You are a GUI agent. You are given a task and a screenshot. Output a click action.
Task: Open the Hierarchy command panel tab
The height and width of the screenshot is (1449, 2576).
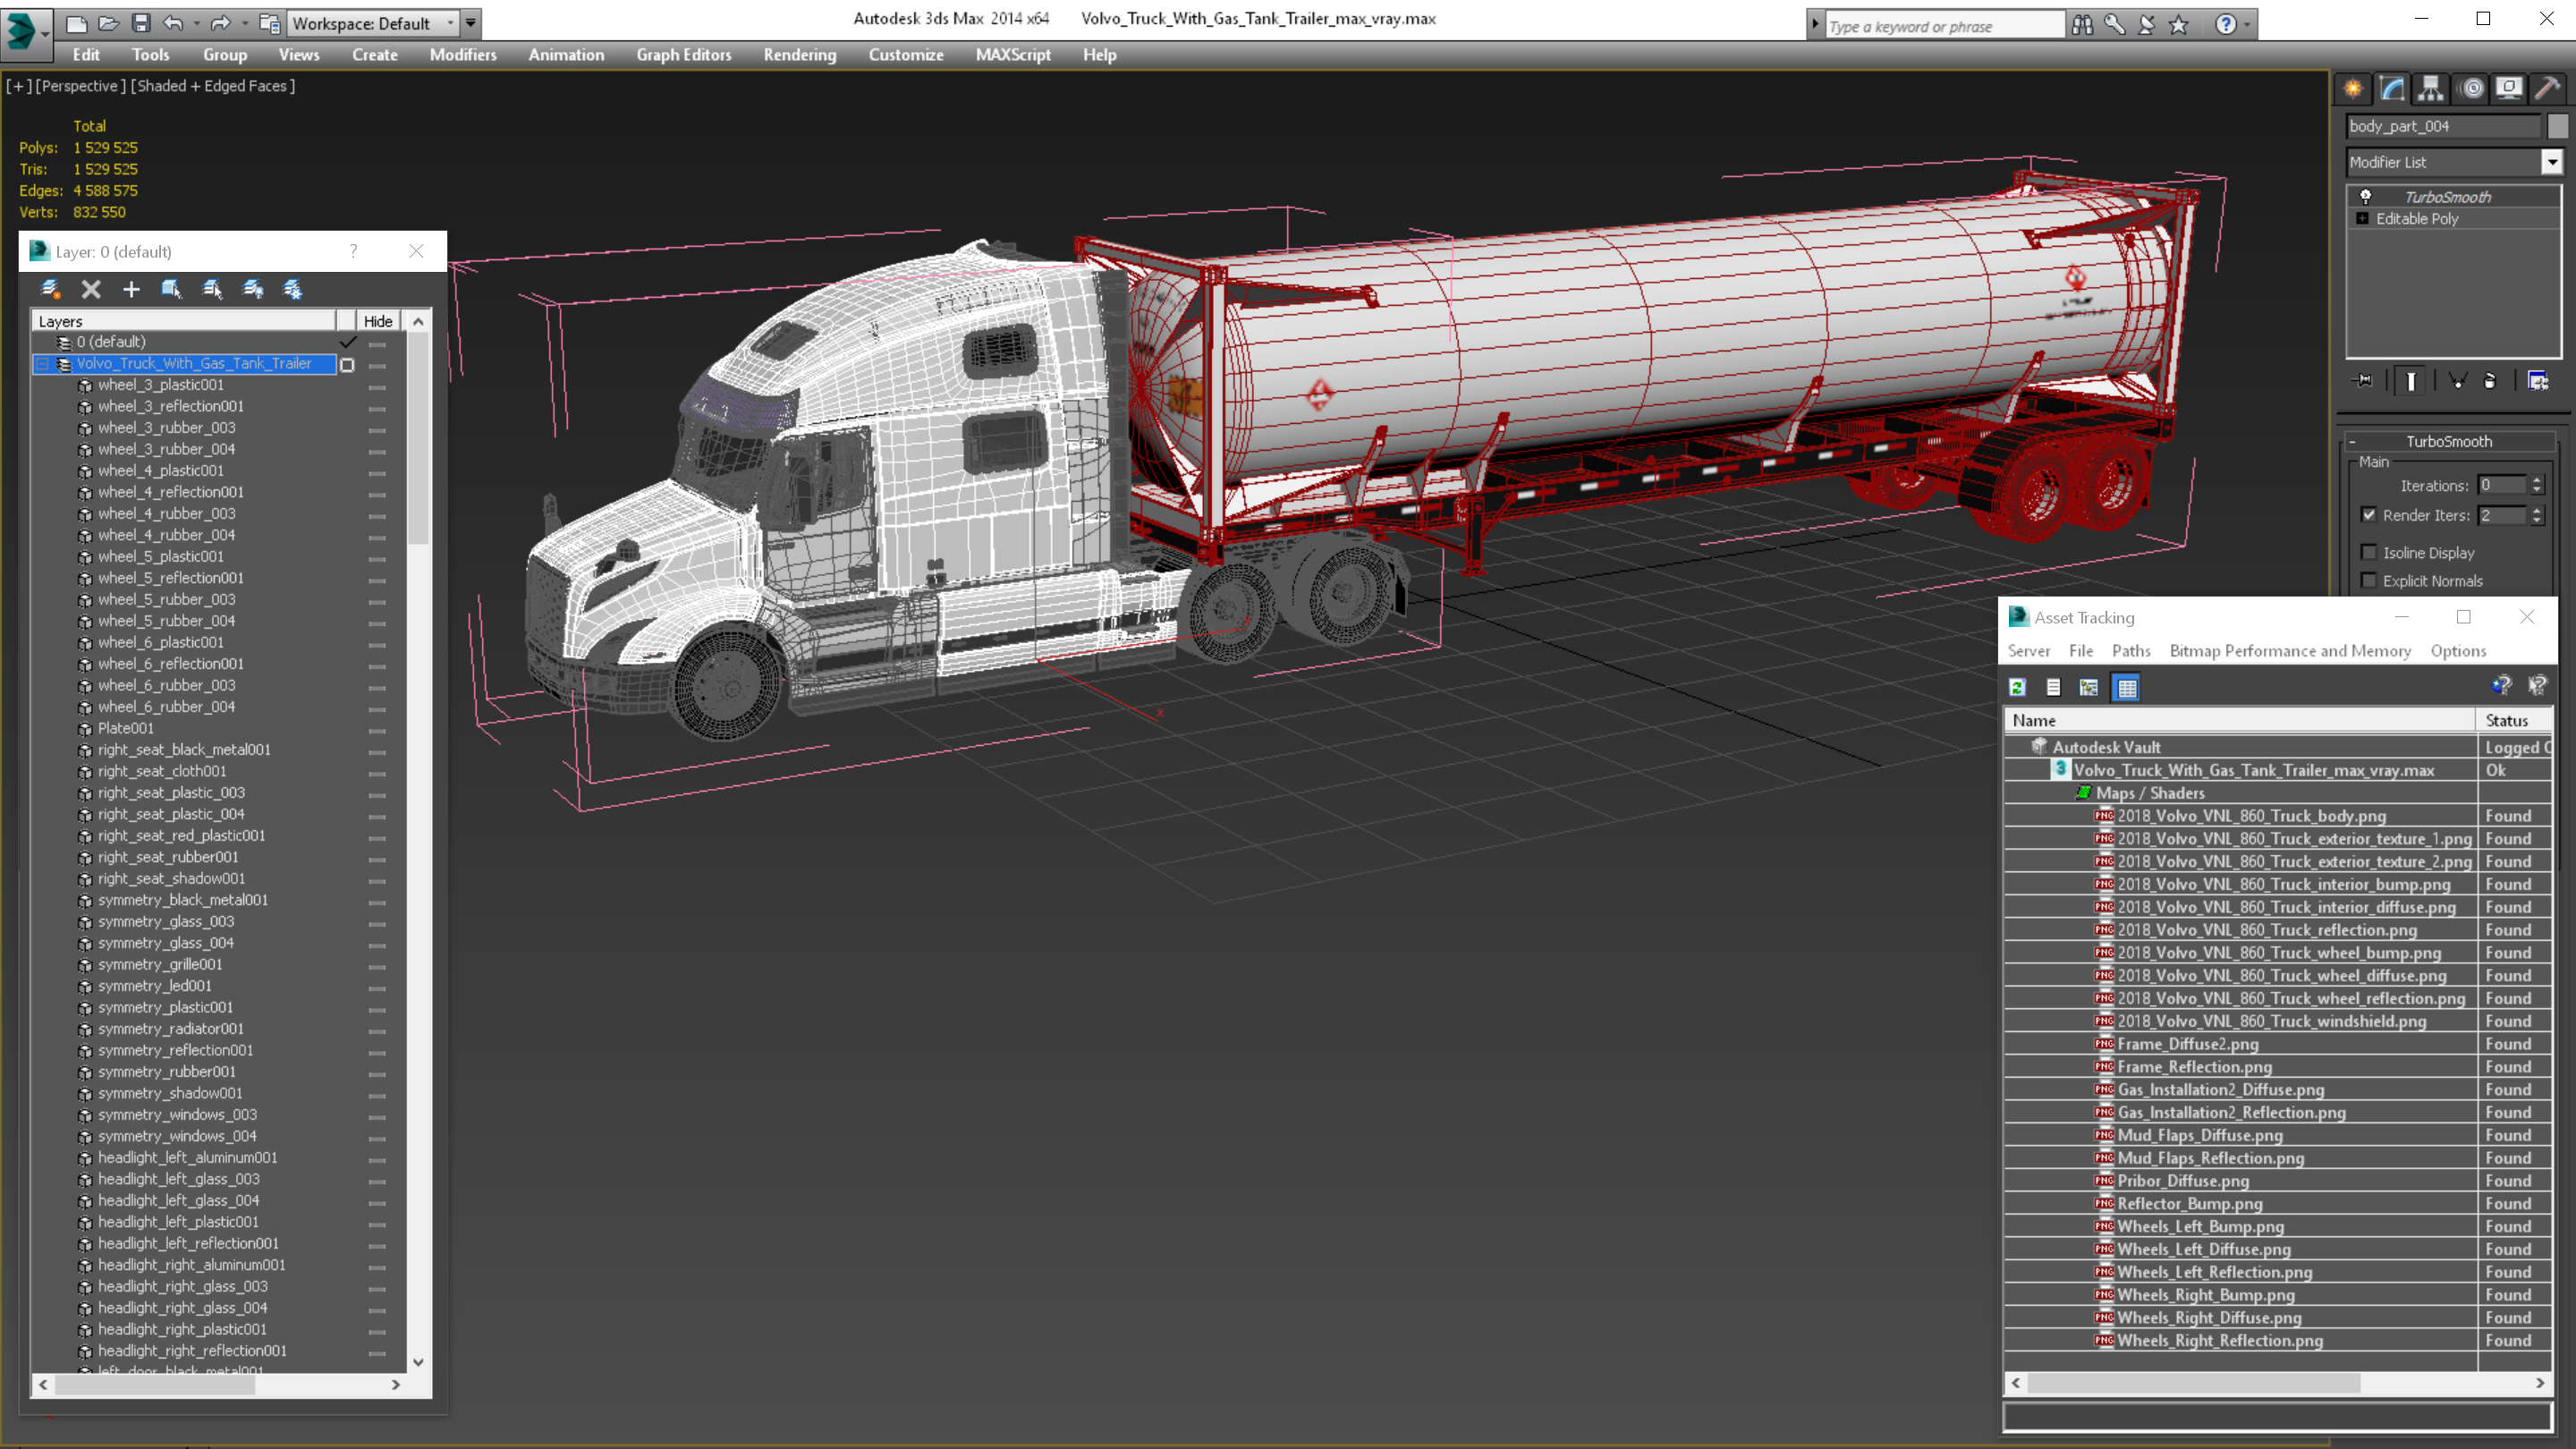[x=2431, y=89]
